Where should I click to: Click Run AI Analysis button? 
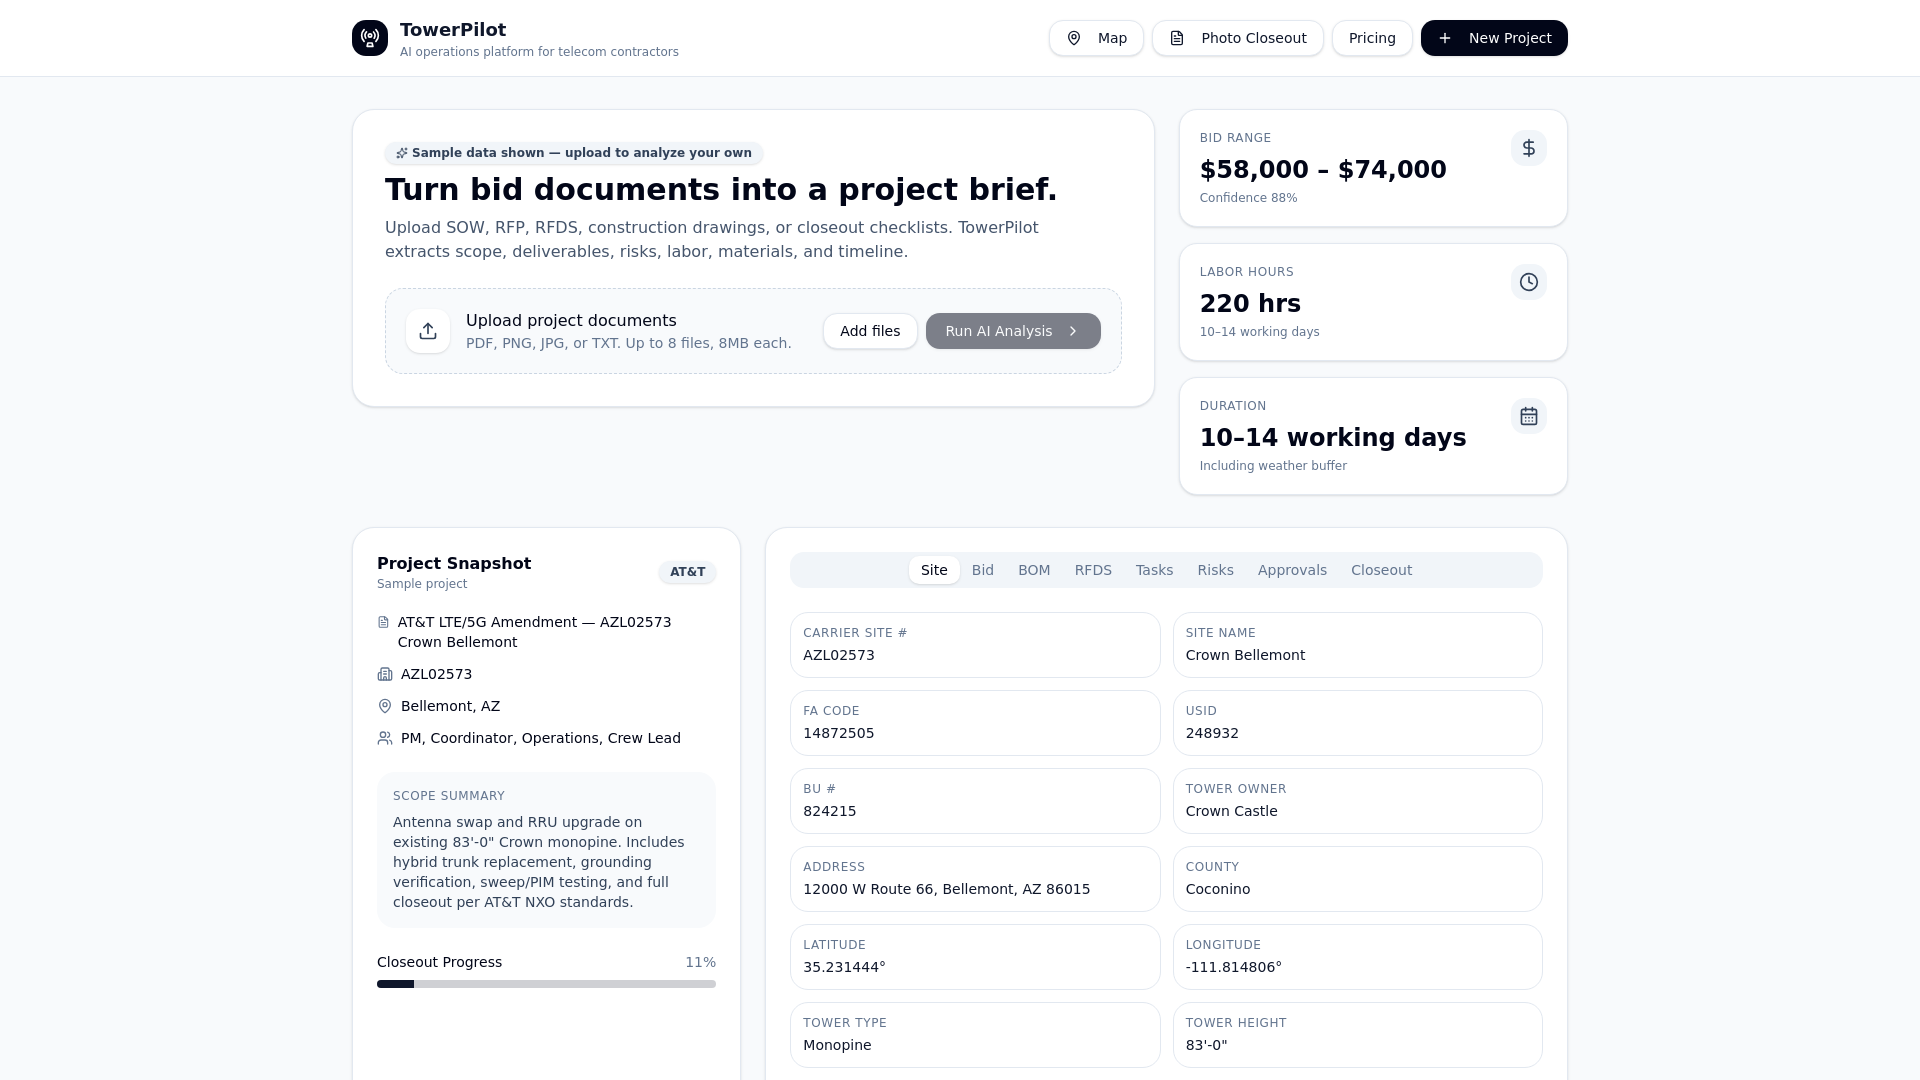tap(1013, 331)
